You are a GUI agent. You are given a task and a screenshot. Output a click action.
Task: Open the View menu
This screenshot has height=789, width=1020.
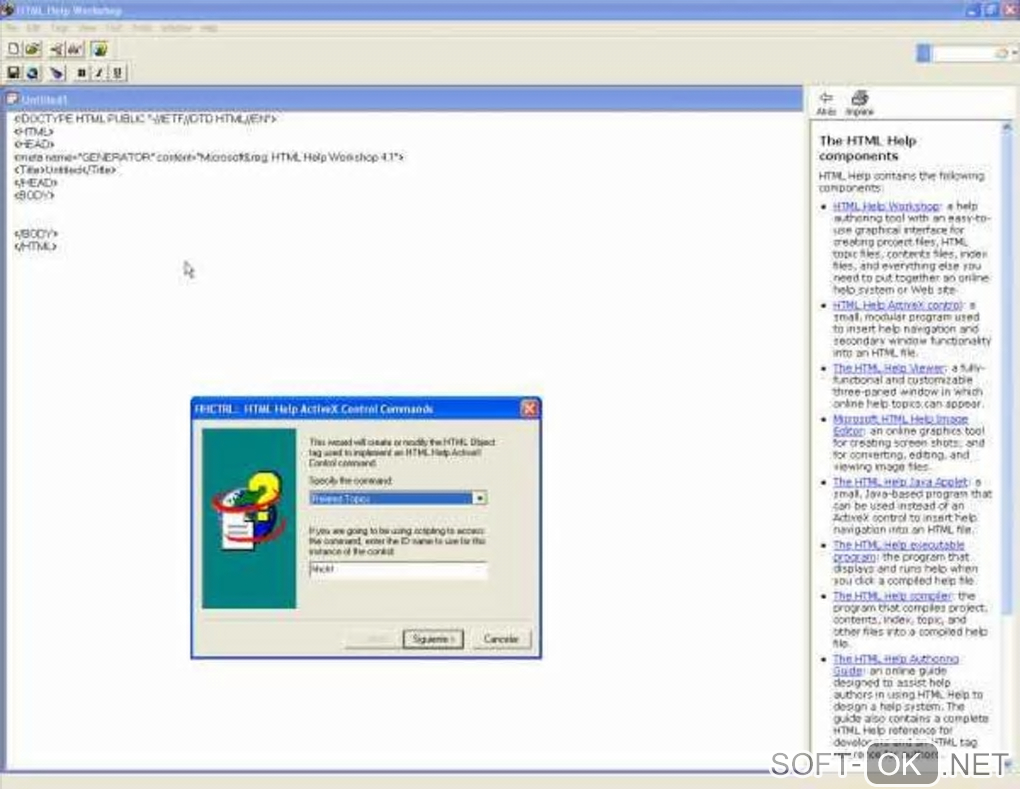click(87, 28)
